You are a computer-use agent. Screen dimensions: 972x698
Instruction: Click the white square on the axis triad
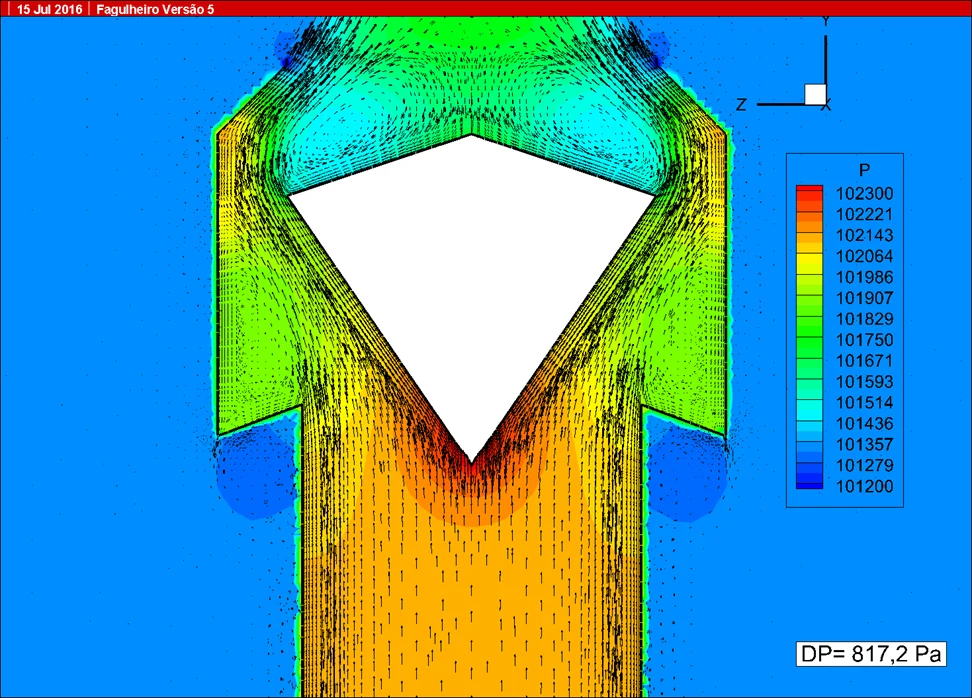tap(815, 94)
